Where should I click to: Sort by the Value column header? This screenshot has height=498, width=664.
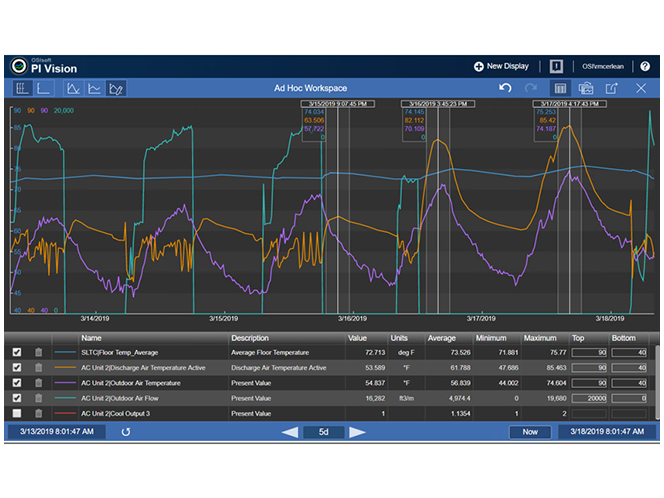(357, 338)
